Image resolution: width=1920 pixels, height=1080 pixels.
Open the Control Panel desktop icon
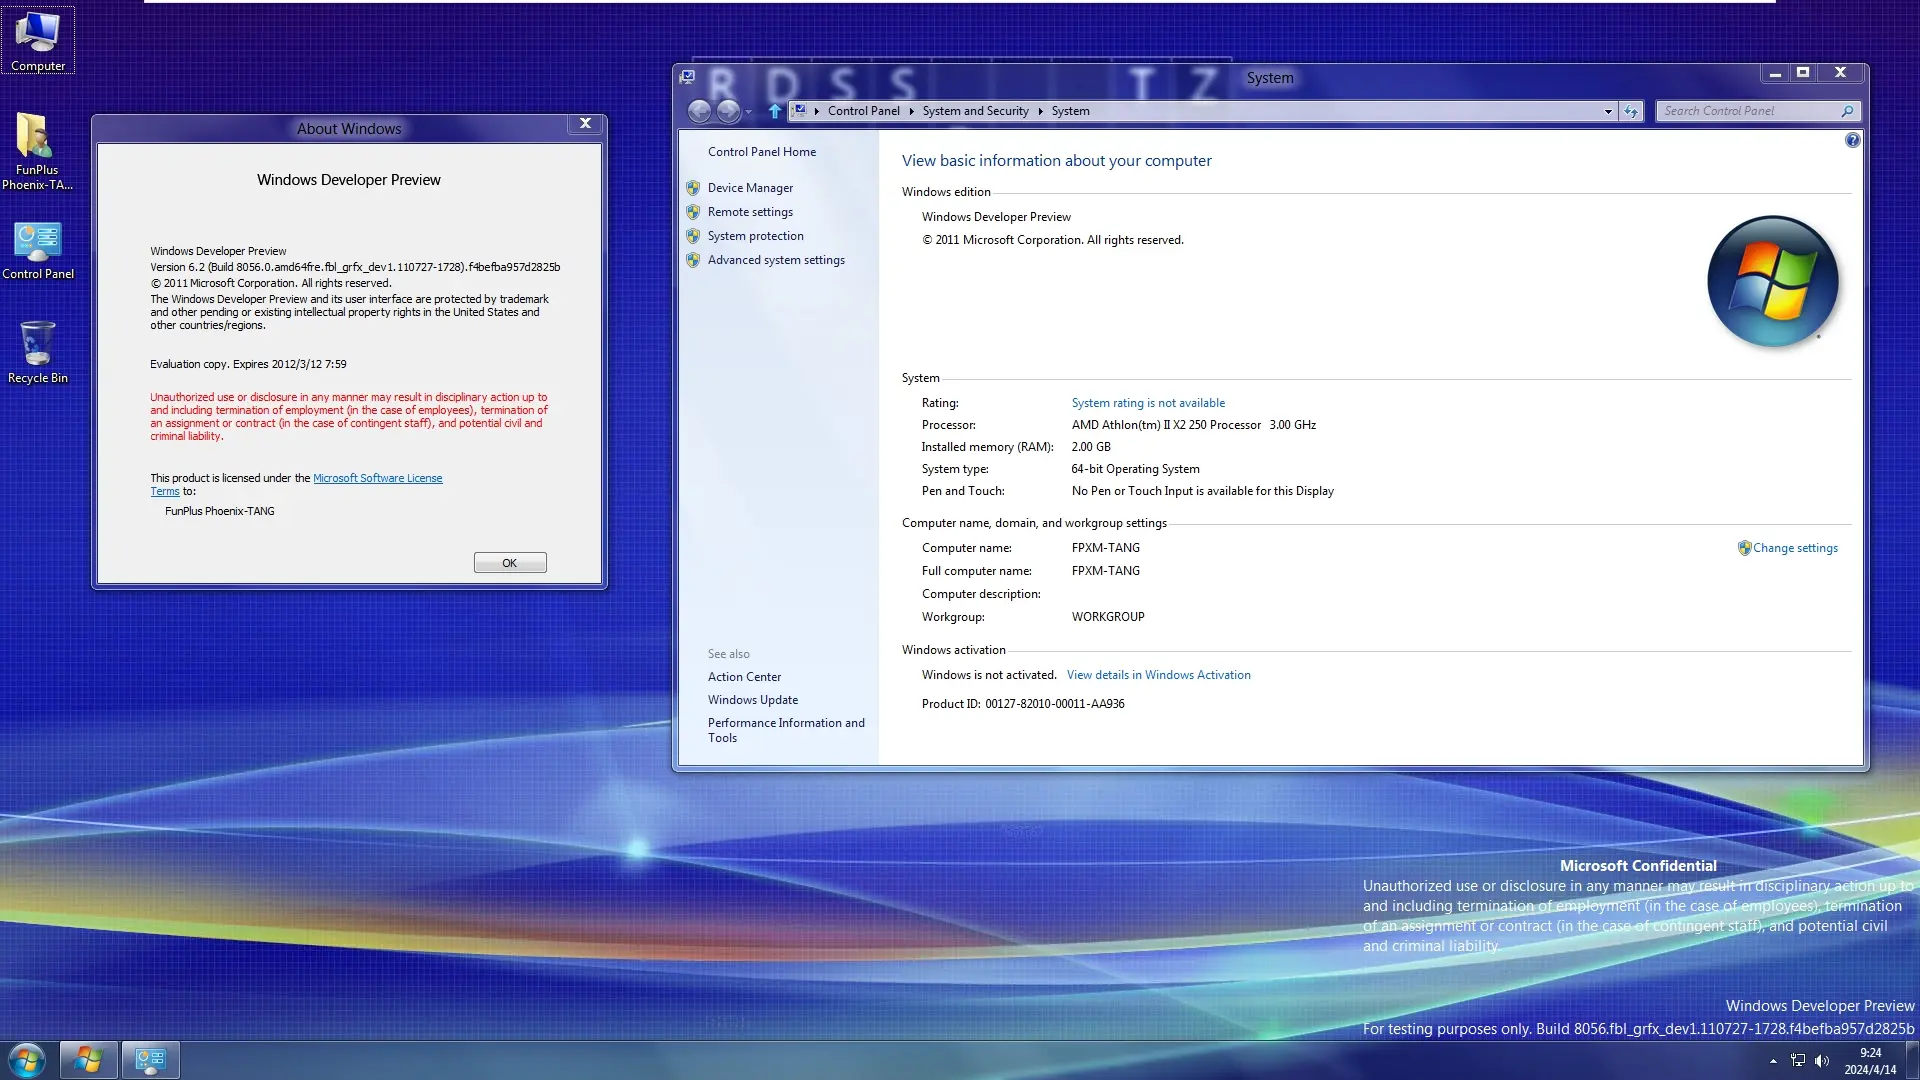tap(38, 250)
